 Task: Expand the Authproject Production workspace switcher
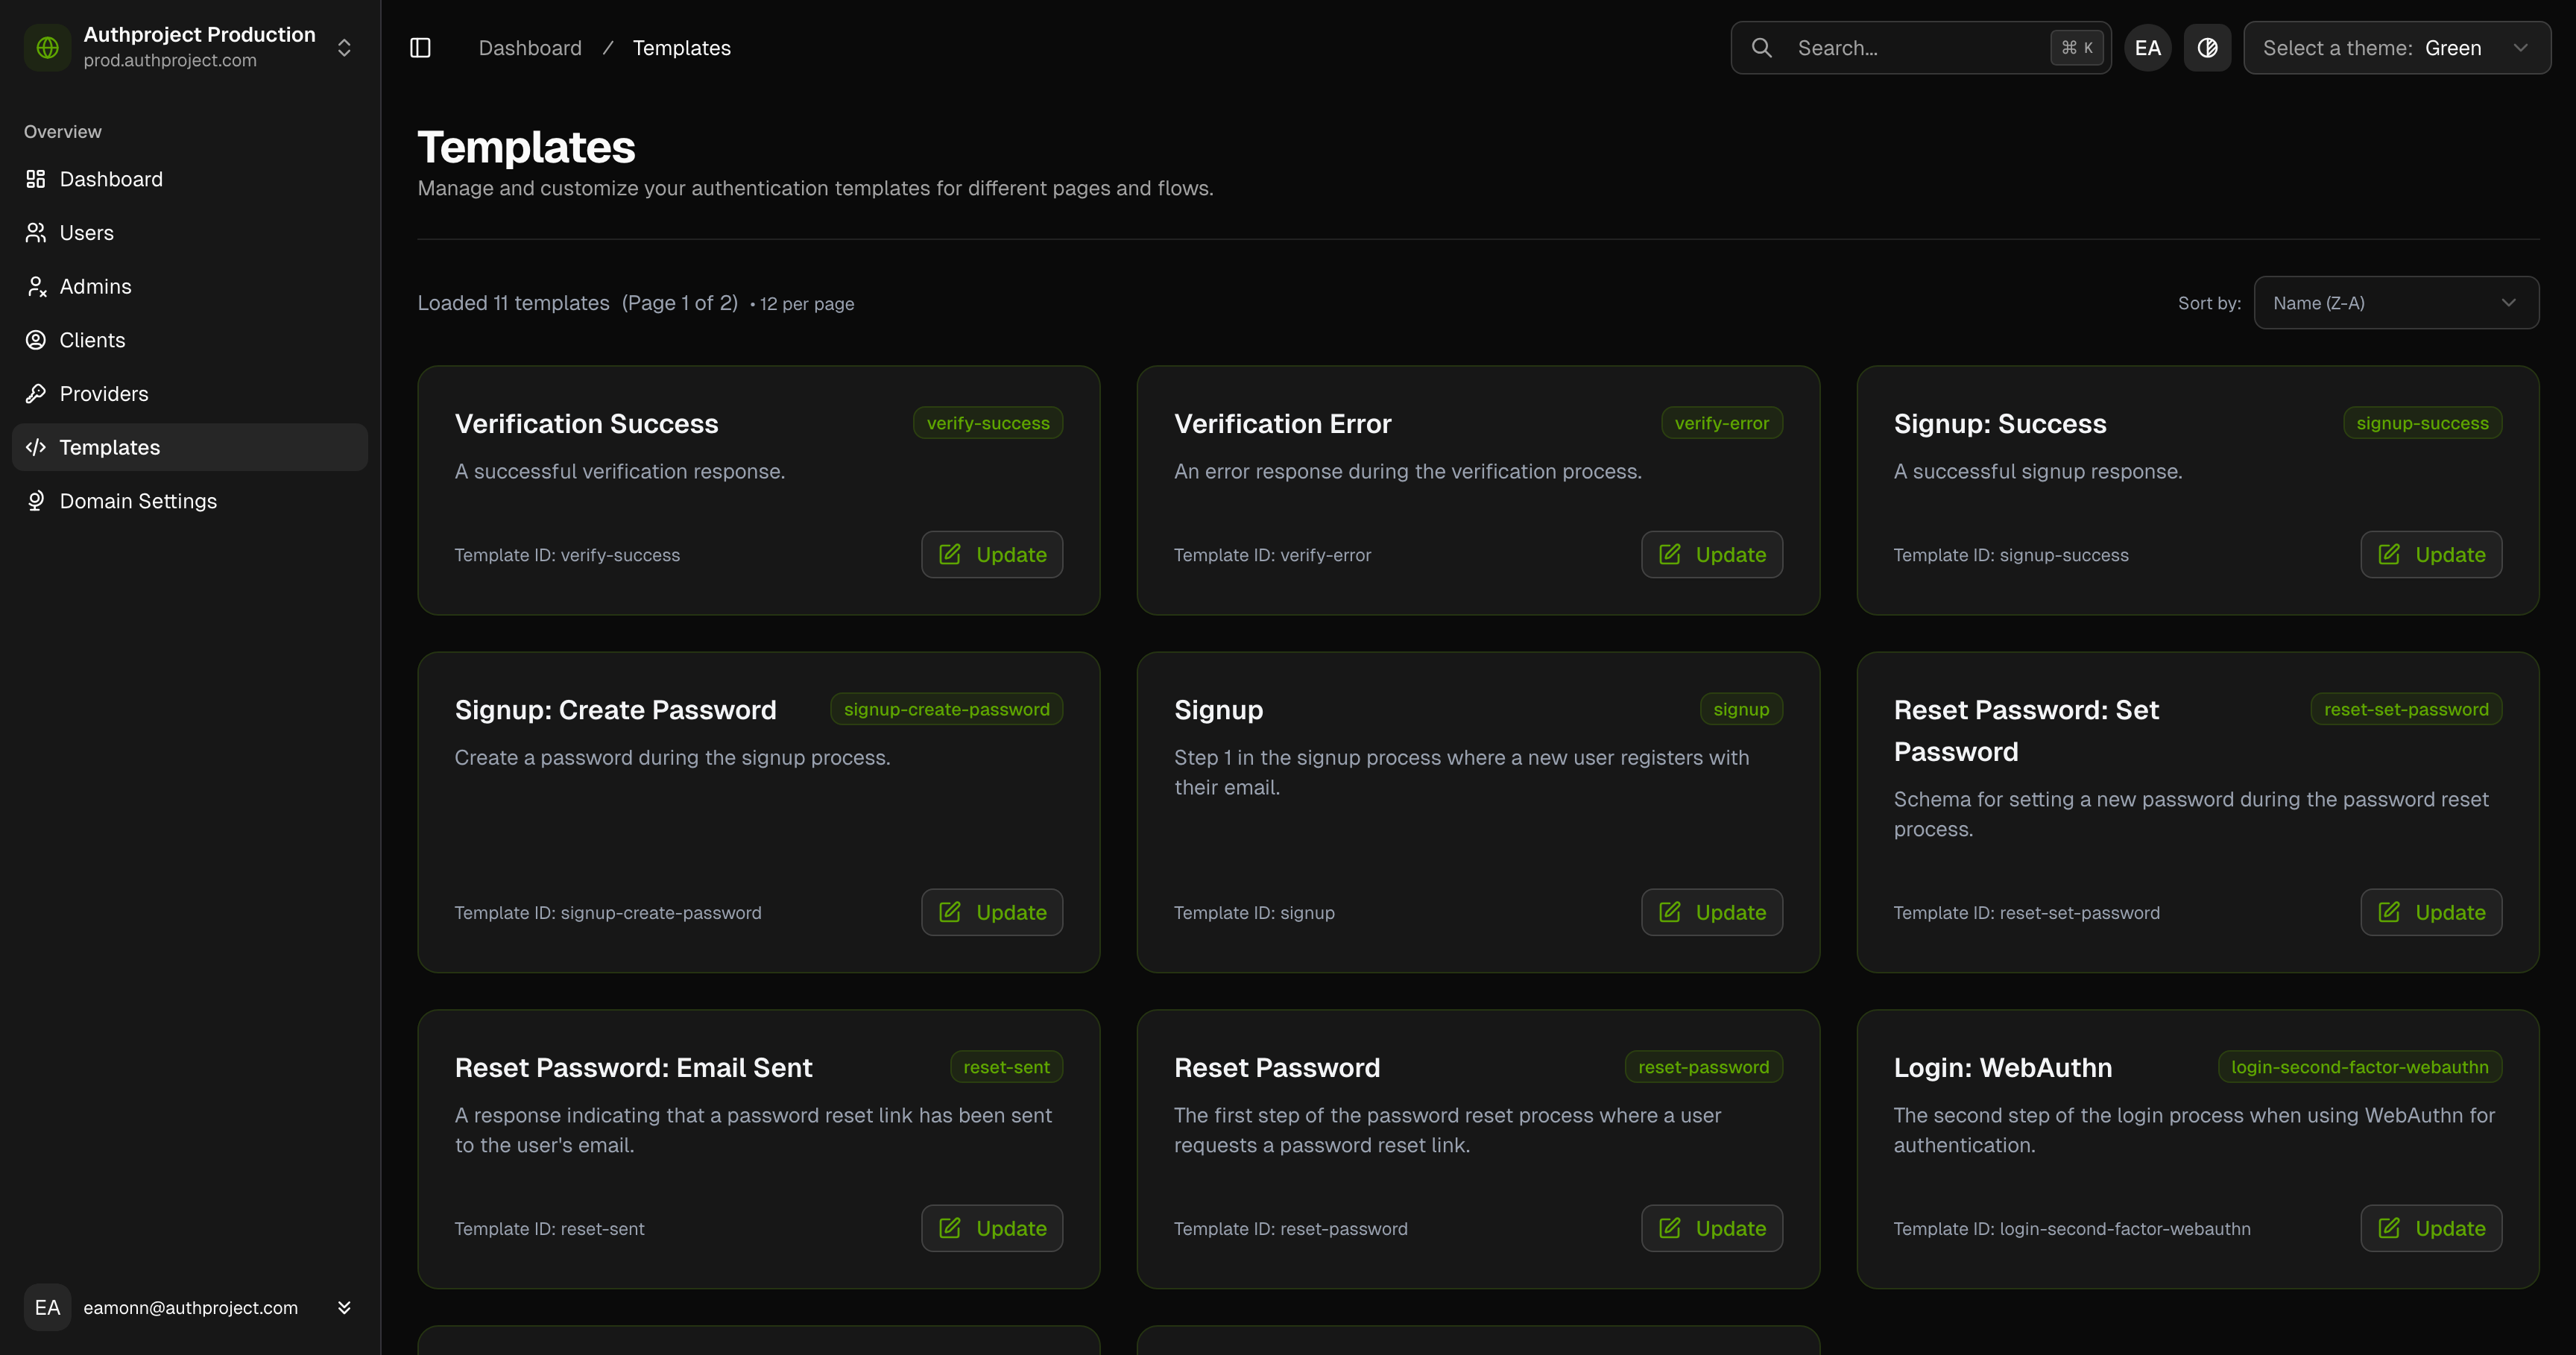coord(343,47)
